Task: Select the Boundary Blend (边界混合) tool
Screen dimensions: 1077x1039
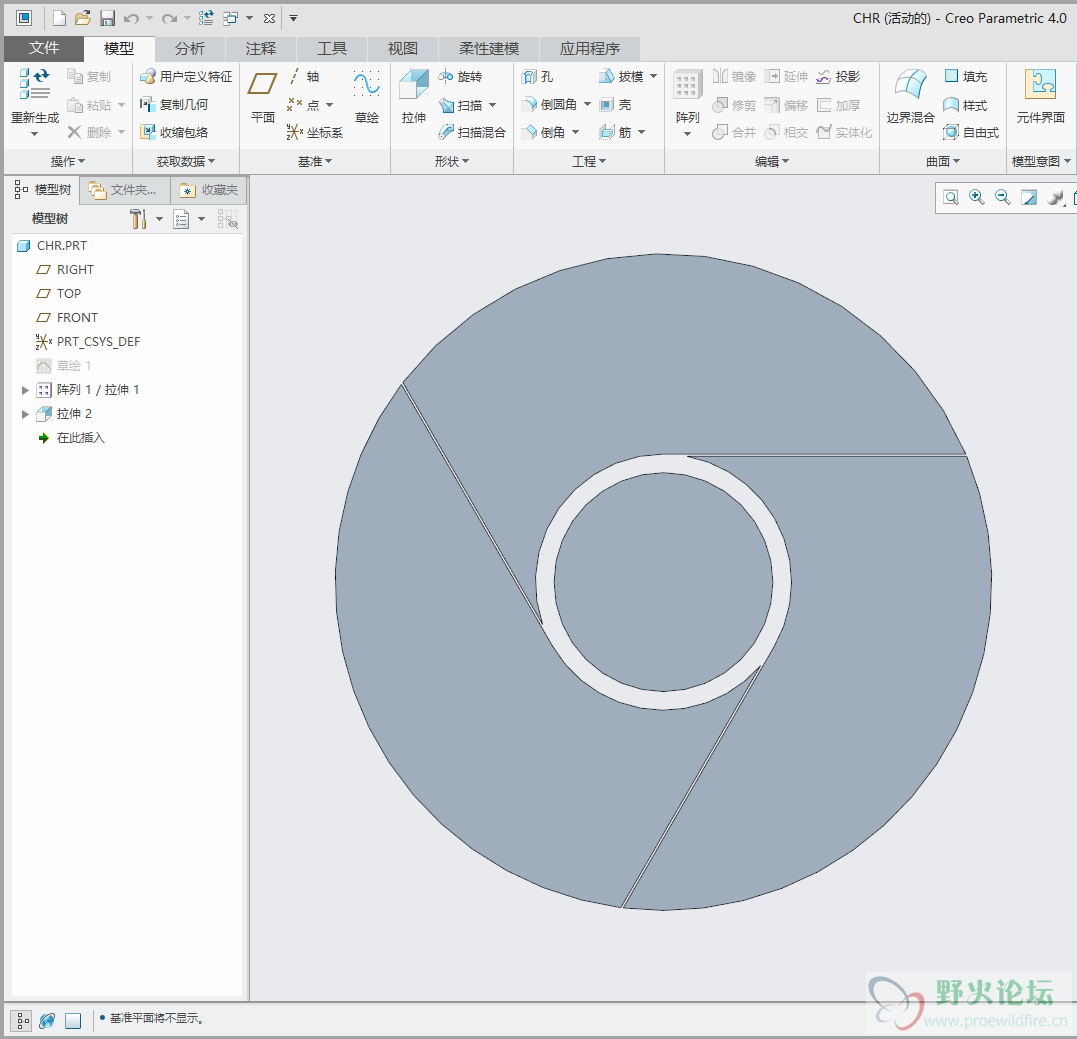Action: point(910,96)
